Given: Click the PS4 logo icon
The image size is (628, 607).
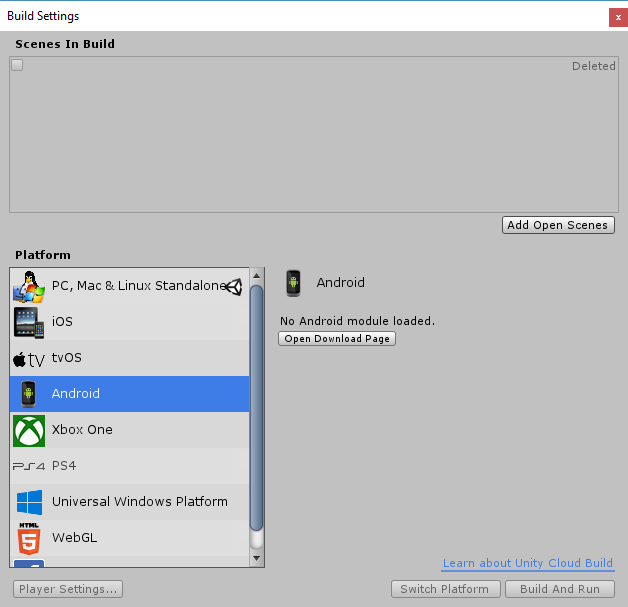Looking at the screenshot, I should click(x=29, y=466).
